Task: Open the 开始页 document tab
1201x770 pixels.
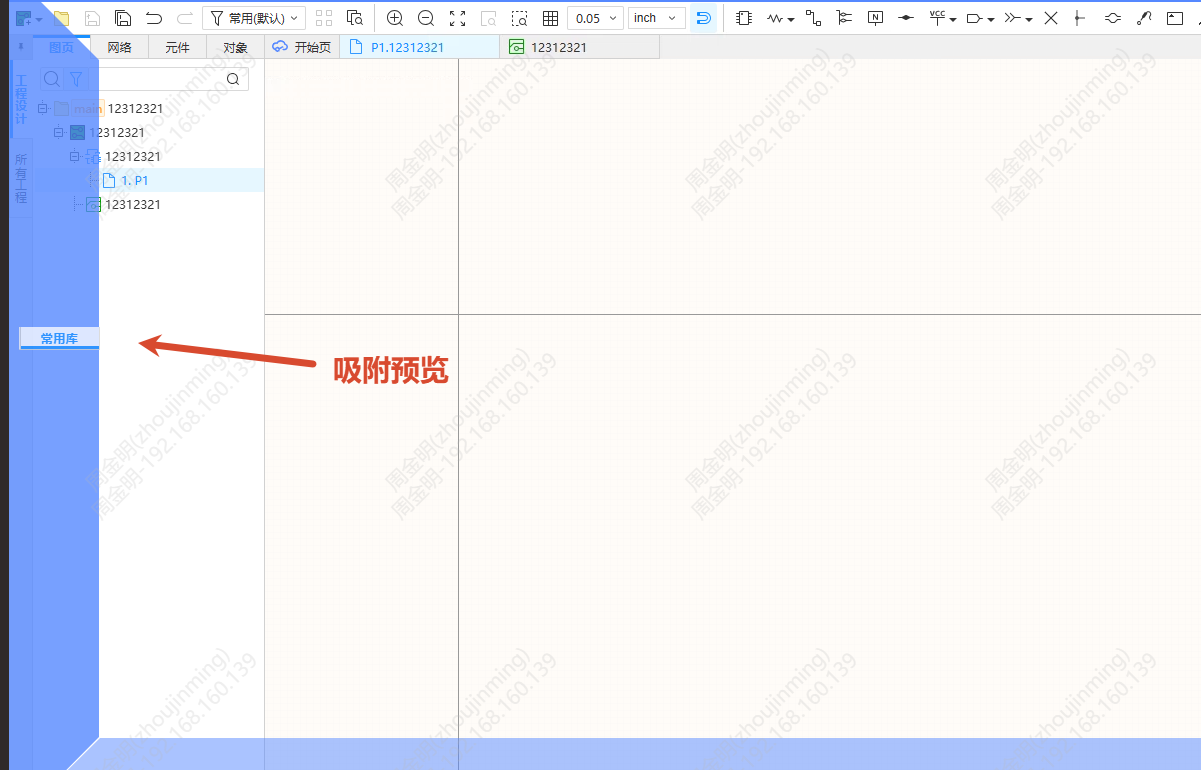Action: (x=303, y=47)
